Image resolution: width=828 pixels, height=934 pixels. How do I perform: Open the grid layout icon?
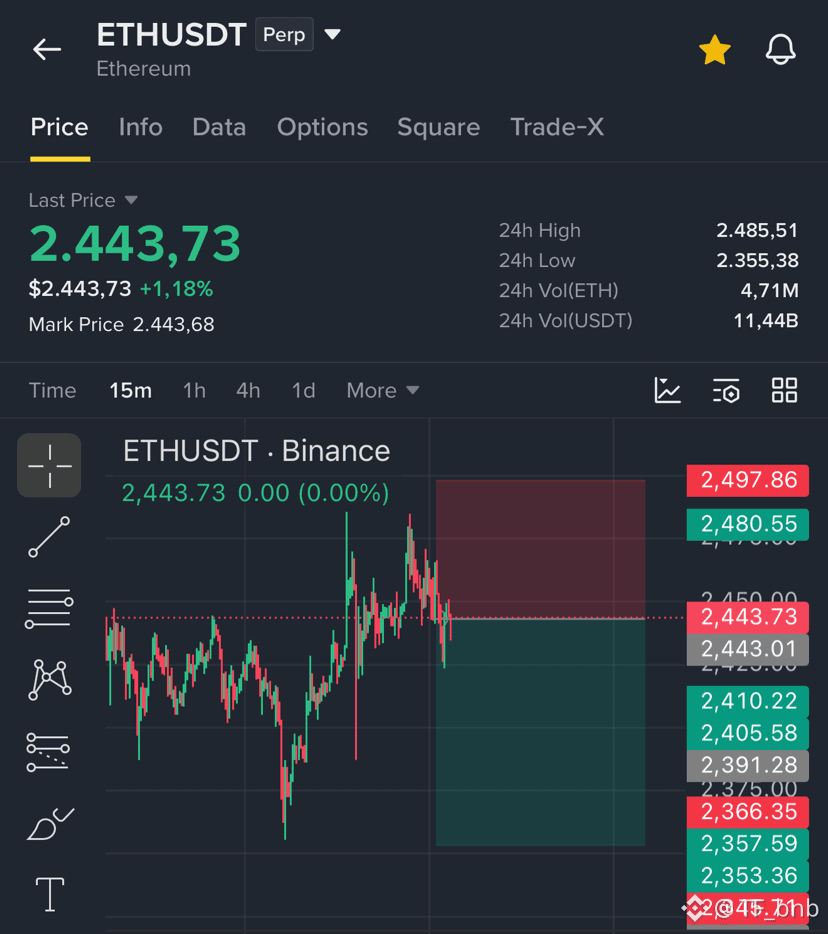(x=784, y=391)
